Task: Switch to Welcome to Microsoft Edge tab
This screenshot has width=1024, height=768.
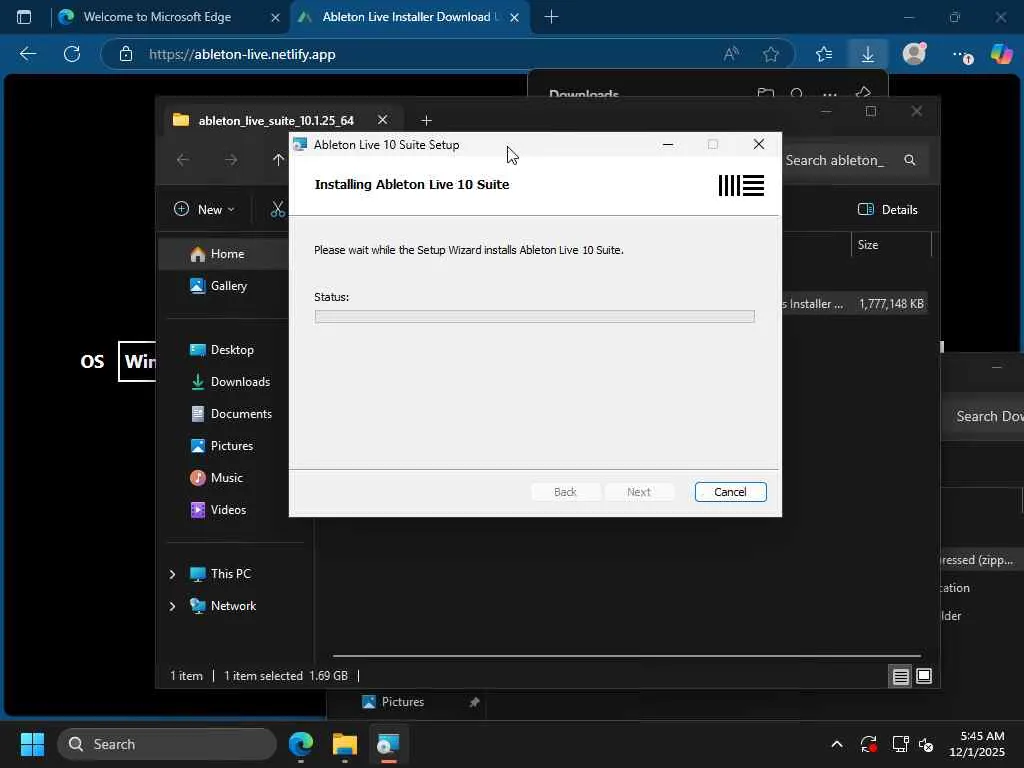Action: click(x=157, y=17)
